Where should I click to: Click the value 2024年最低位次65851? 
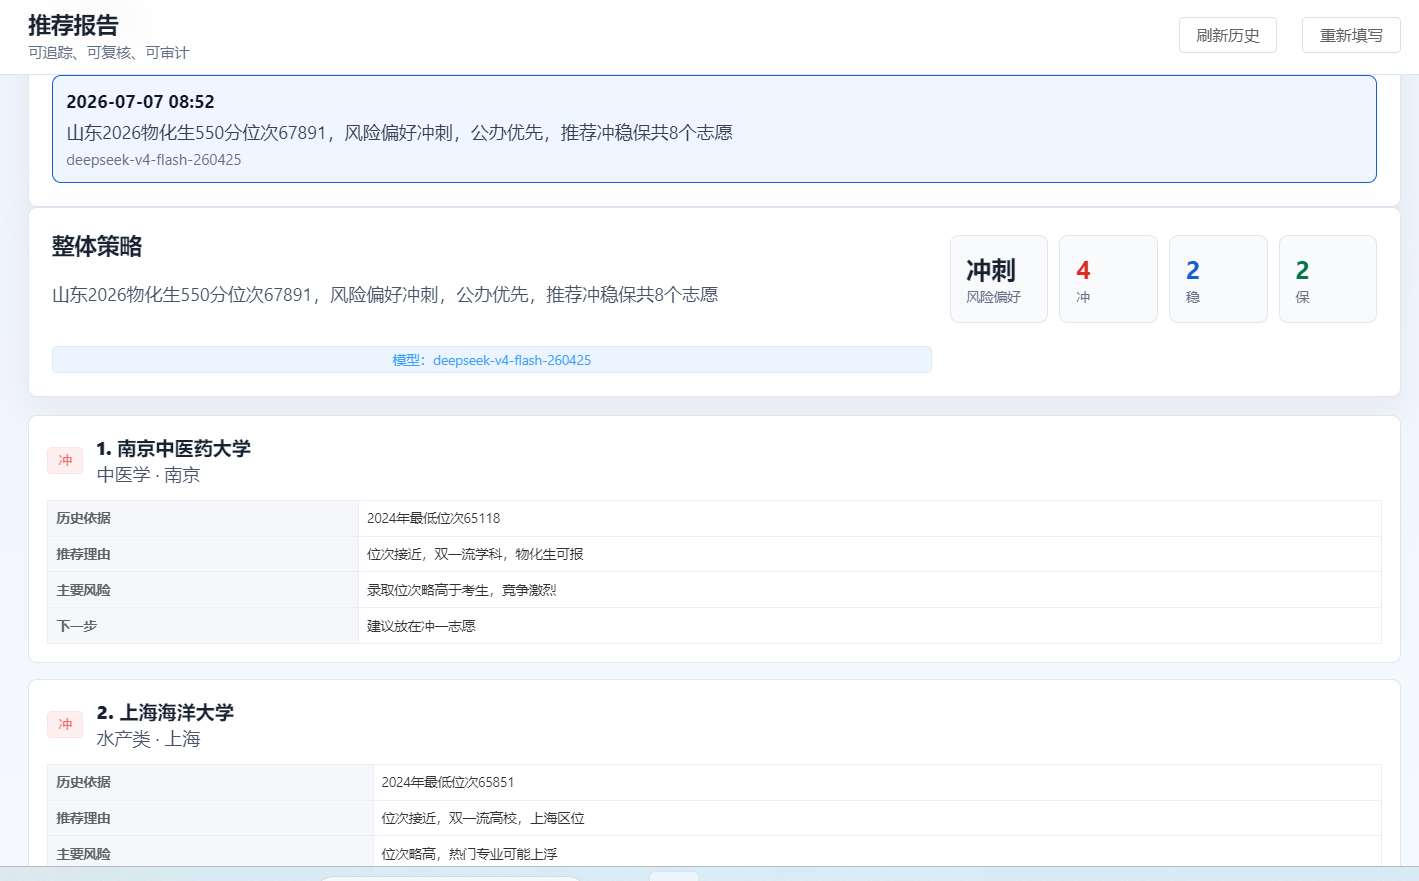448,782
